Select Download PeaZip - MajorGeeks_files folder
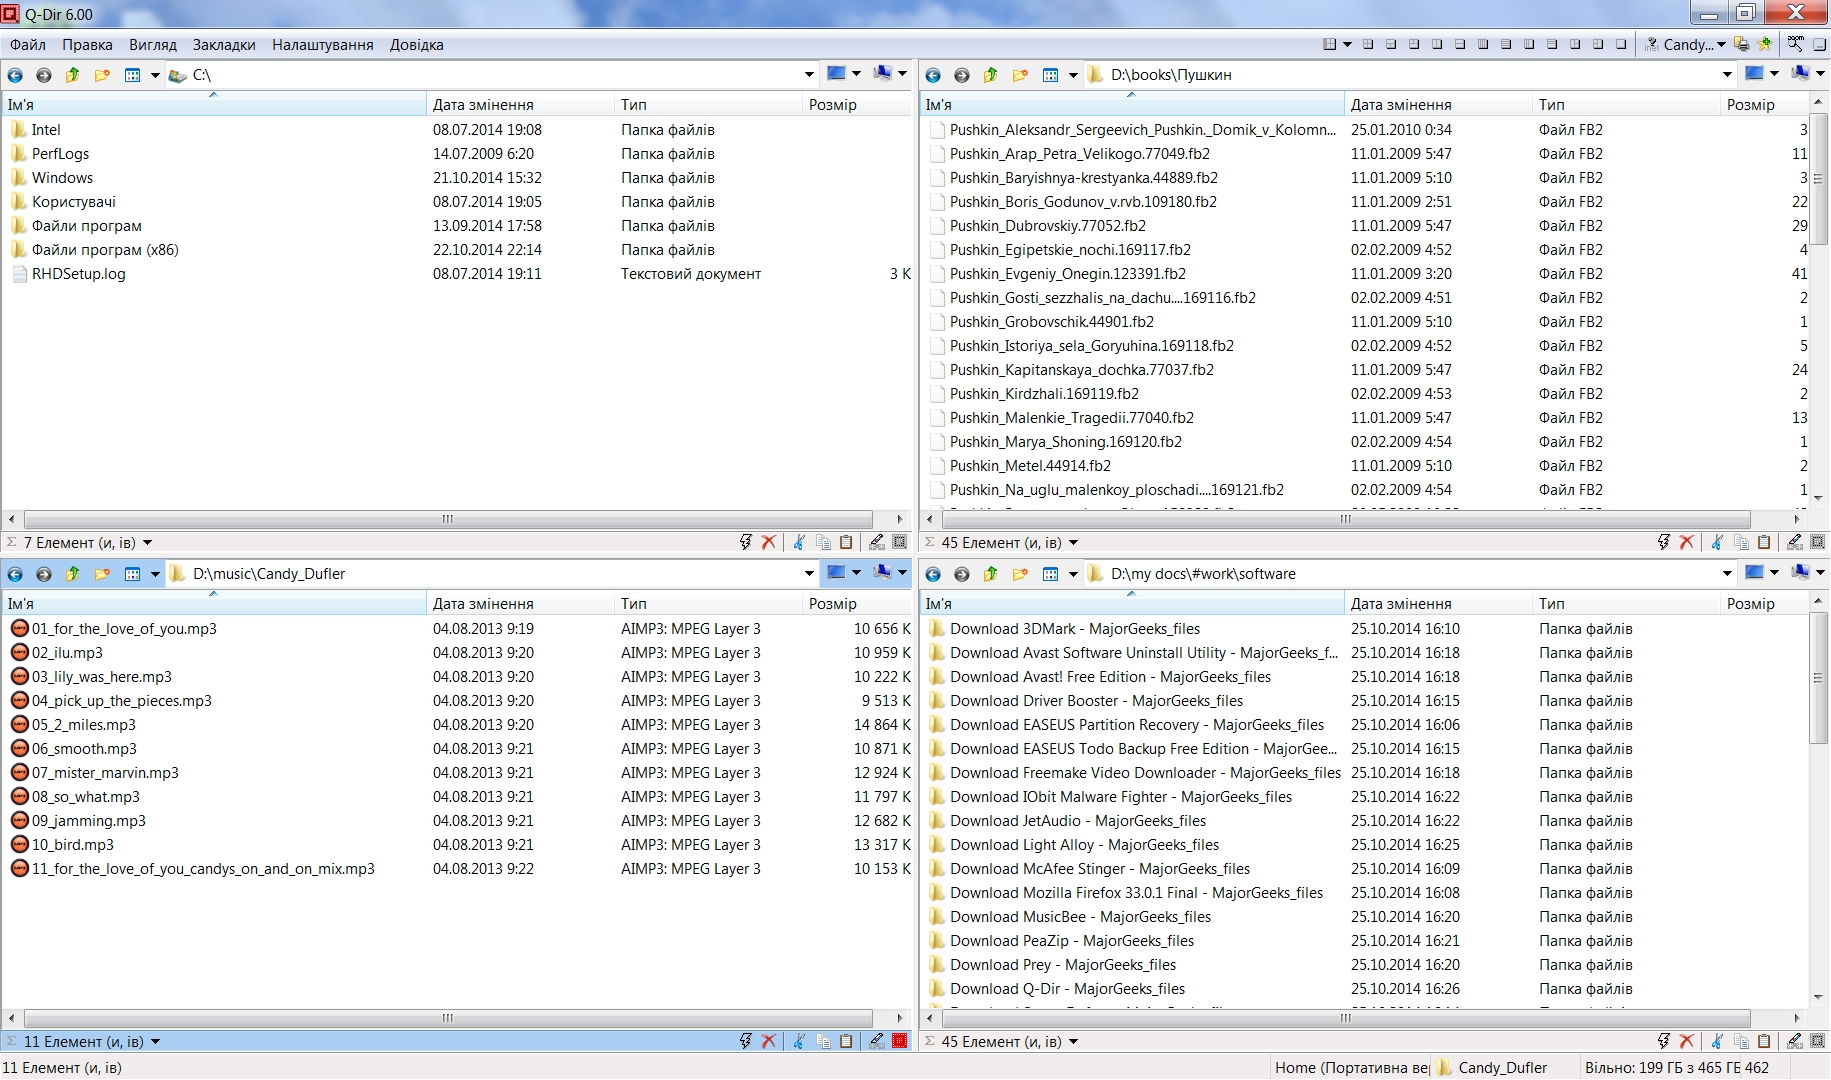 [1071, 941]
